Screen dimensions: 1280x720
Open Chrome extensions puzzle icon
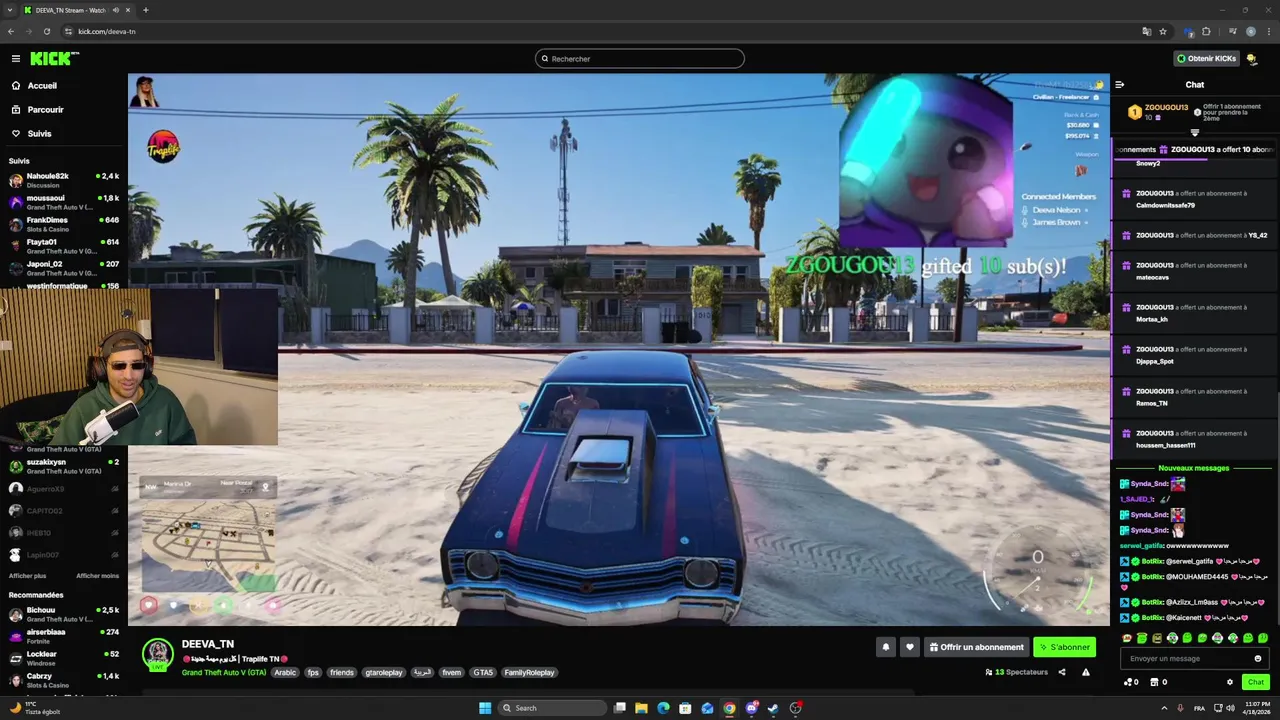(1206, 31)
